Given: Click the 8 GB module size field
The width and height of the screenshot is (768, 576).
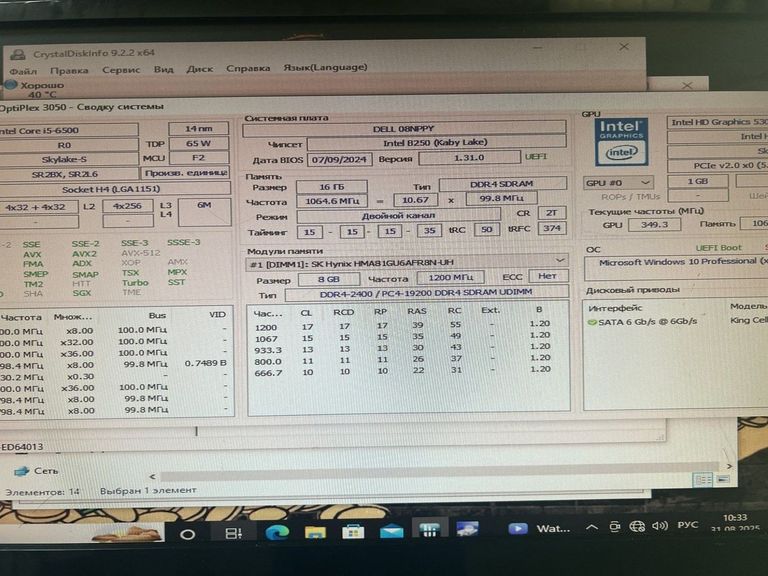Looking at the screenshot, I should click(x=329, y=279).
